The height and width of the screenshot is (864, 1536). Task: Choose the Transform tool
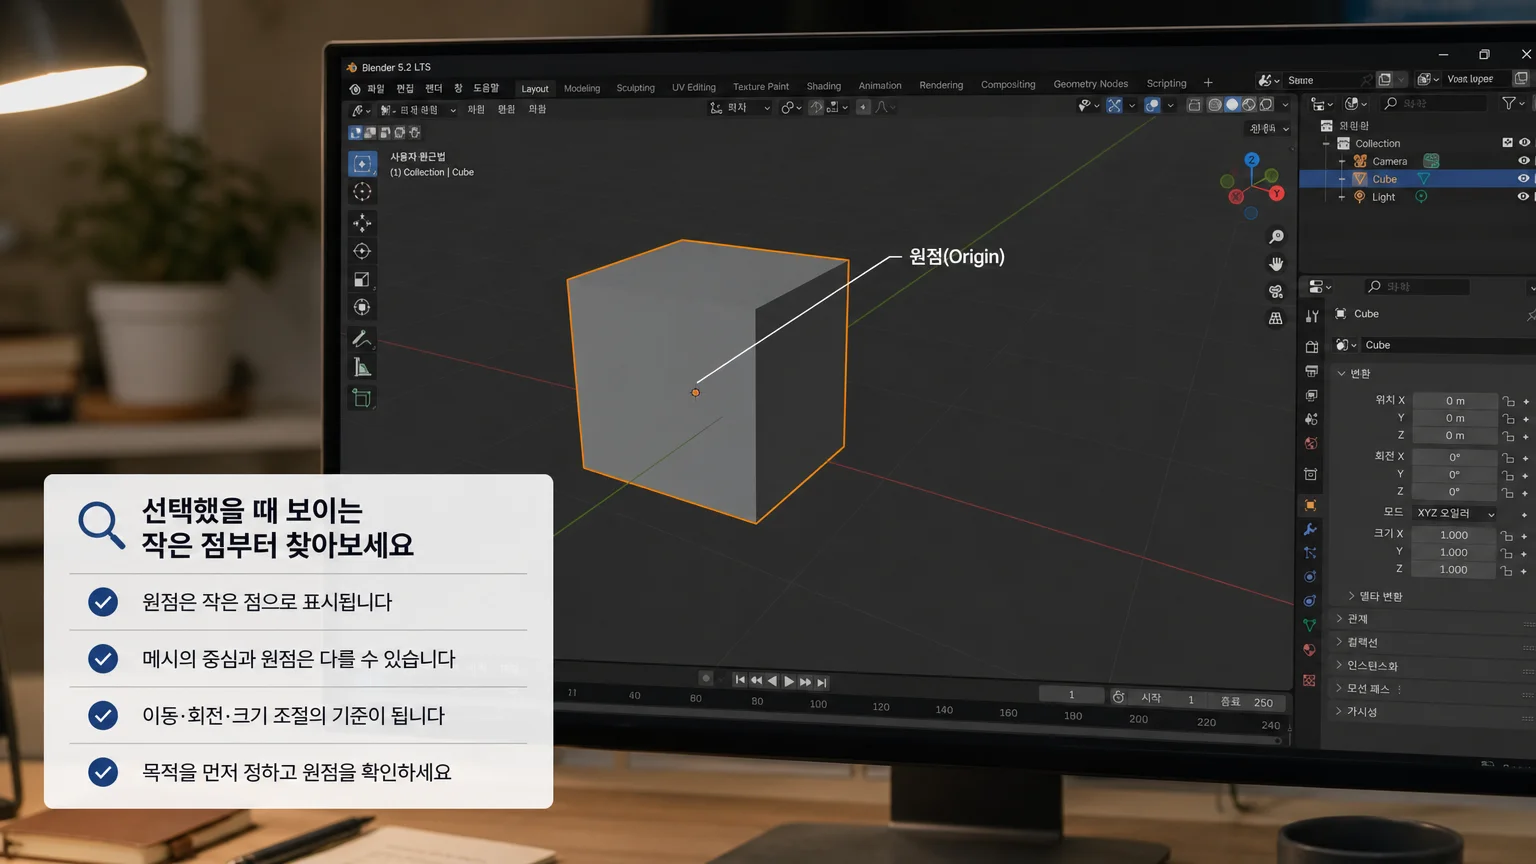pos(362,307)
